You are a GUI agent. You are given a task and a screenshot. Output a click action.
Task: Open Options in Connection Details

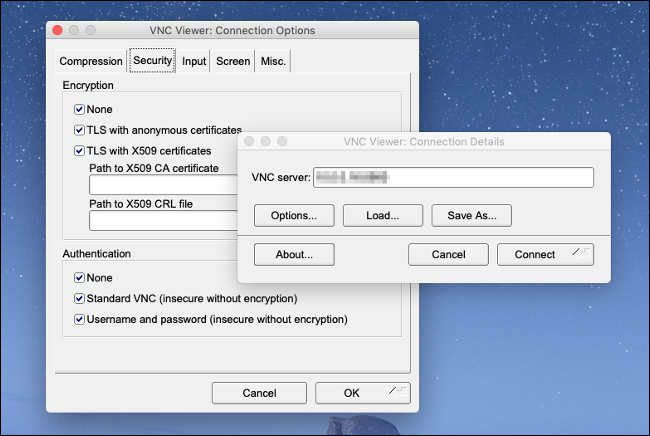click(294, 216)
